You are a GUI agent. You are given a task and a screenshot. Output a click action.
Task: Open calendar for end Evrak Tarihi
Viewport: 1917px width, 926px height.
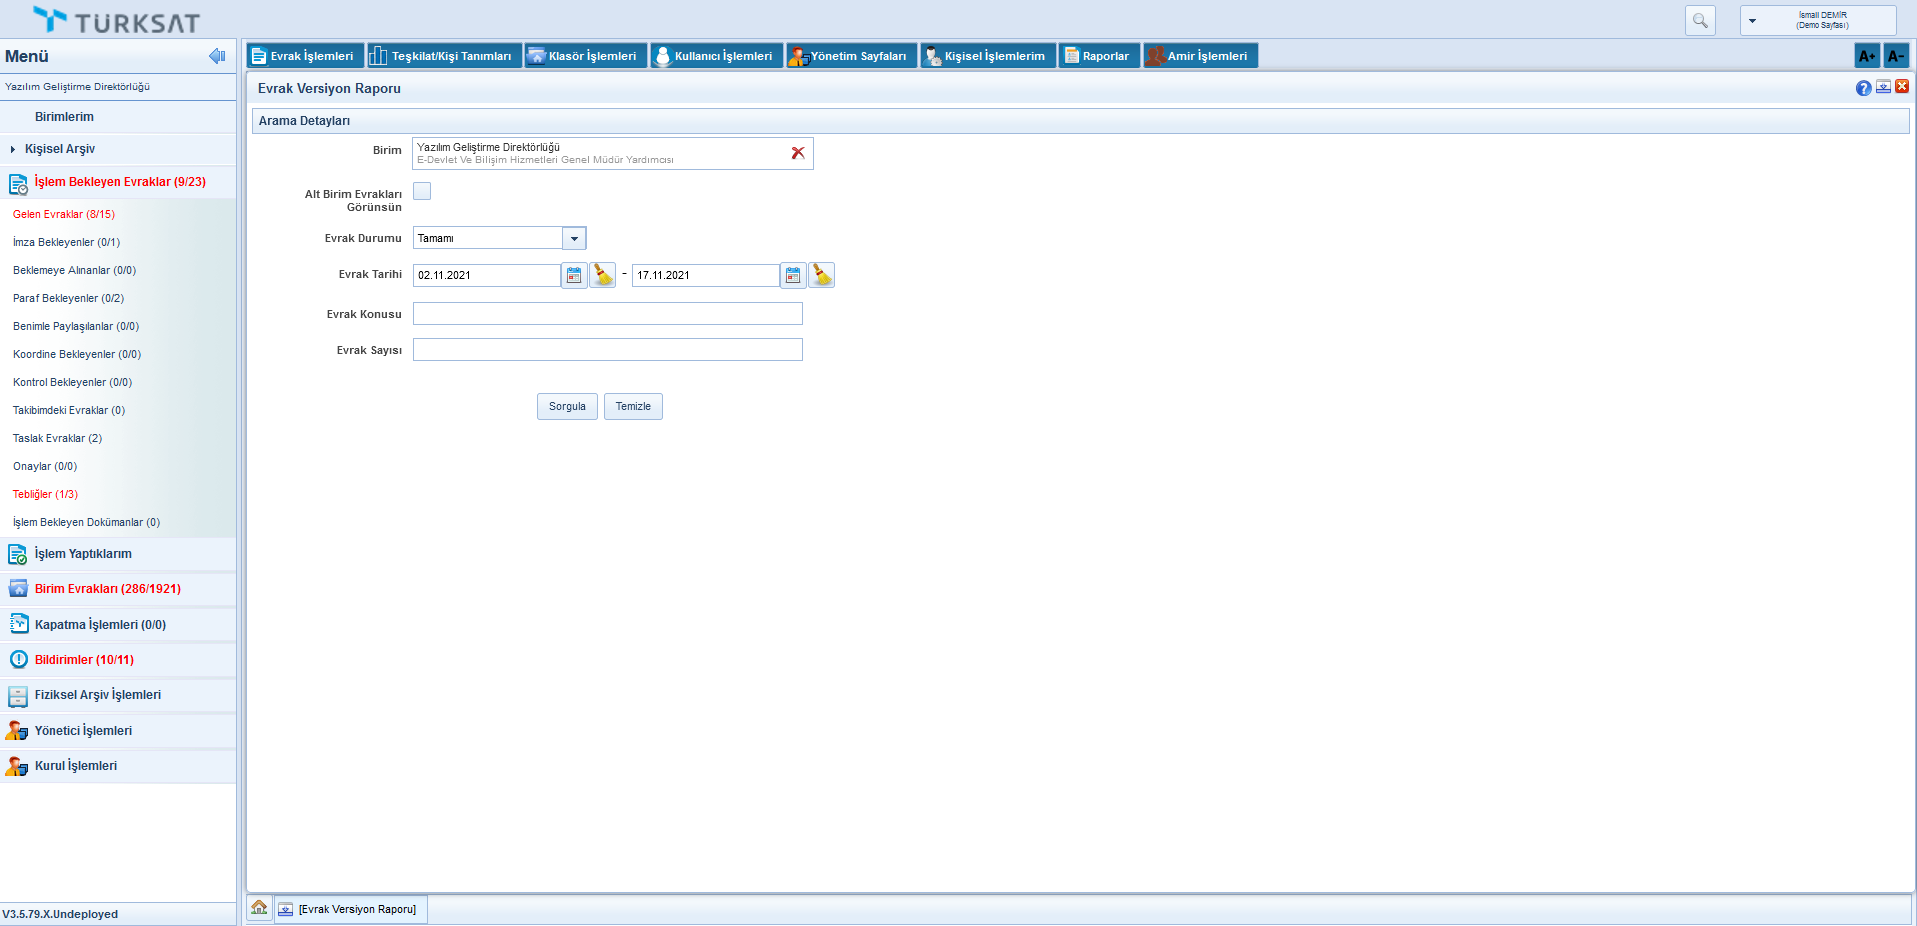[x=793, y=275]
